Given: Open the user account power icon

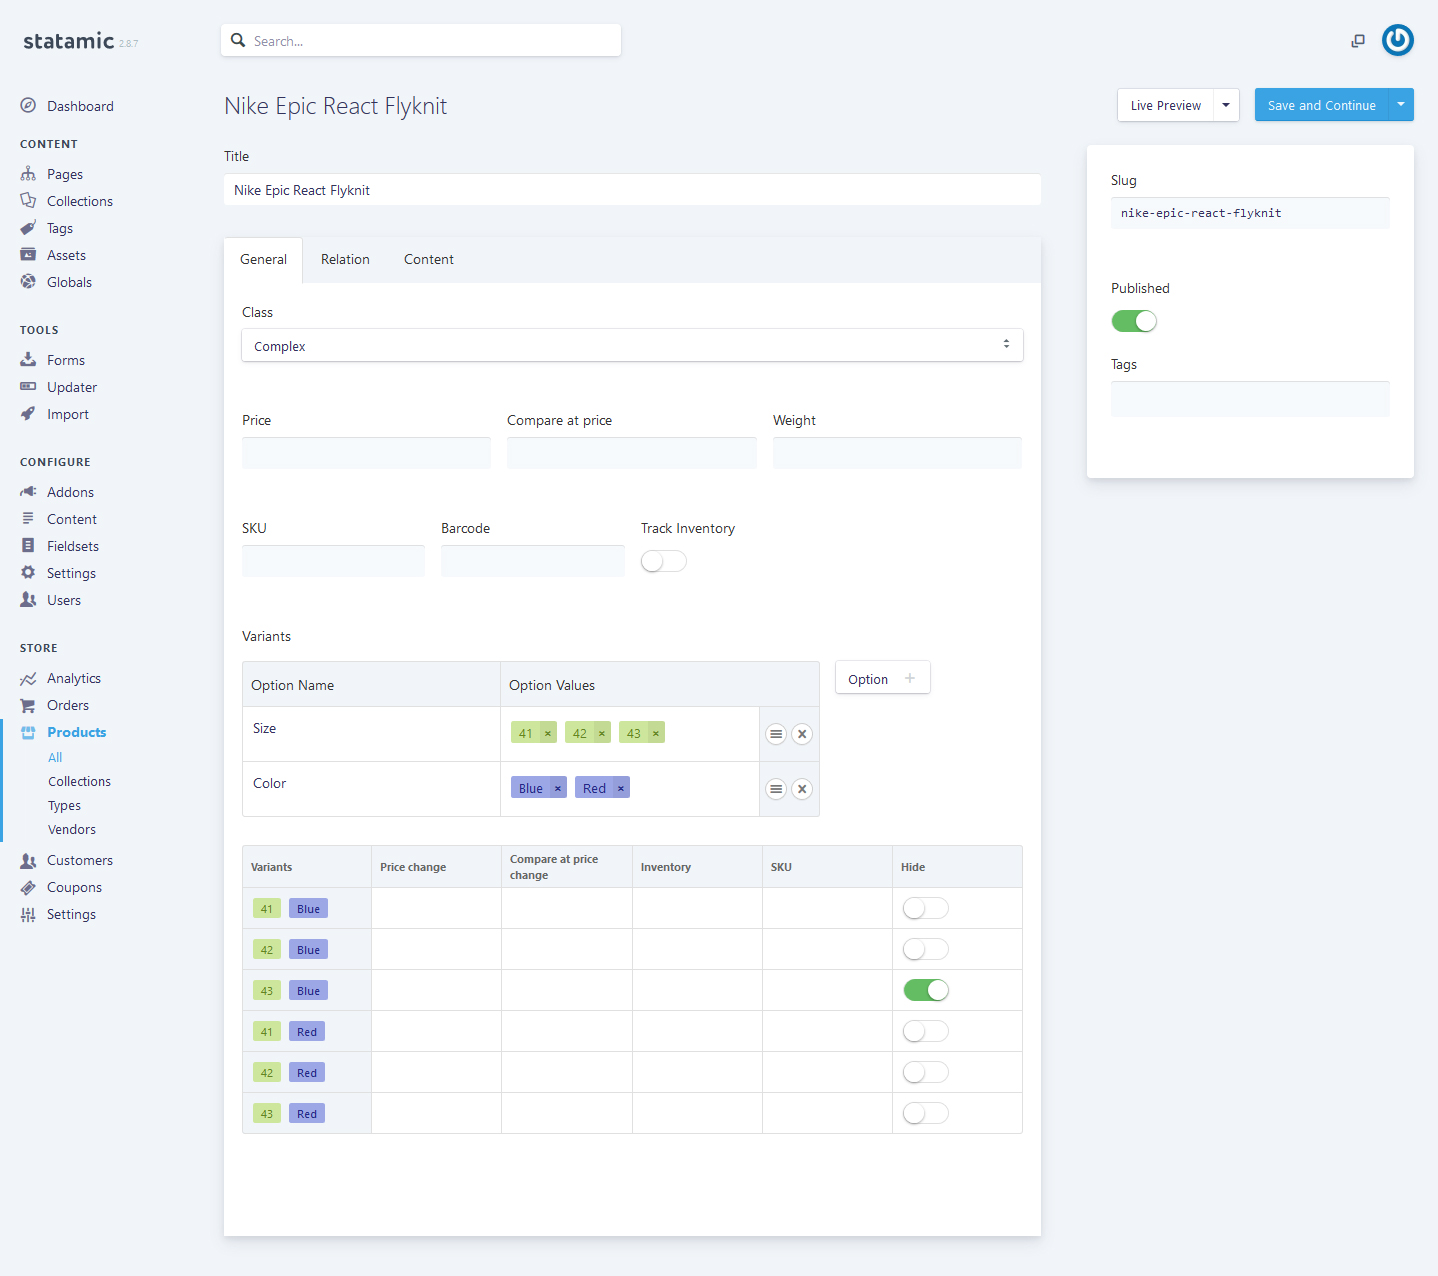Looking at the screenshot, I should [1398, 40].
